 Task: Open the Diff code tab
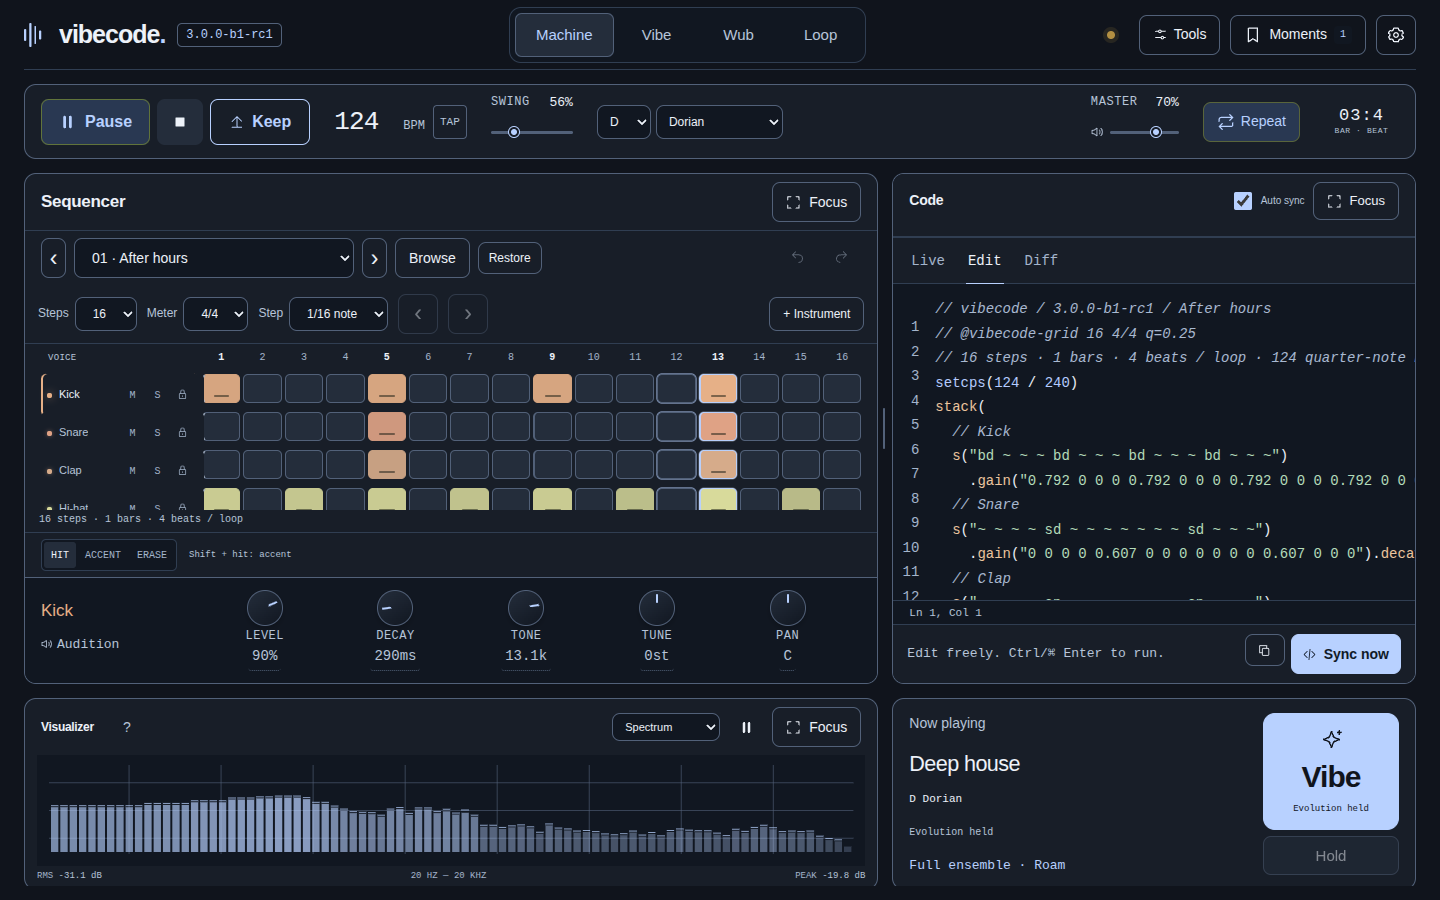[1041, 260]
